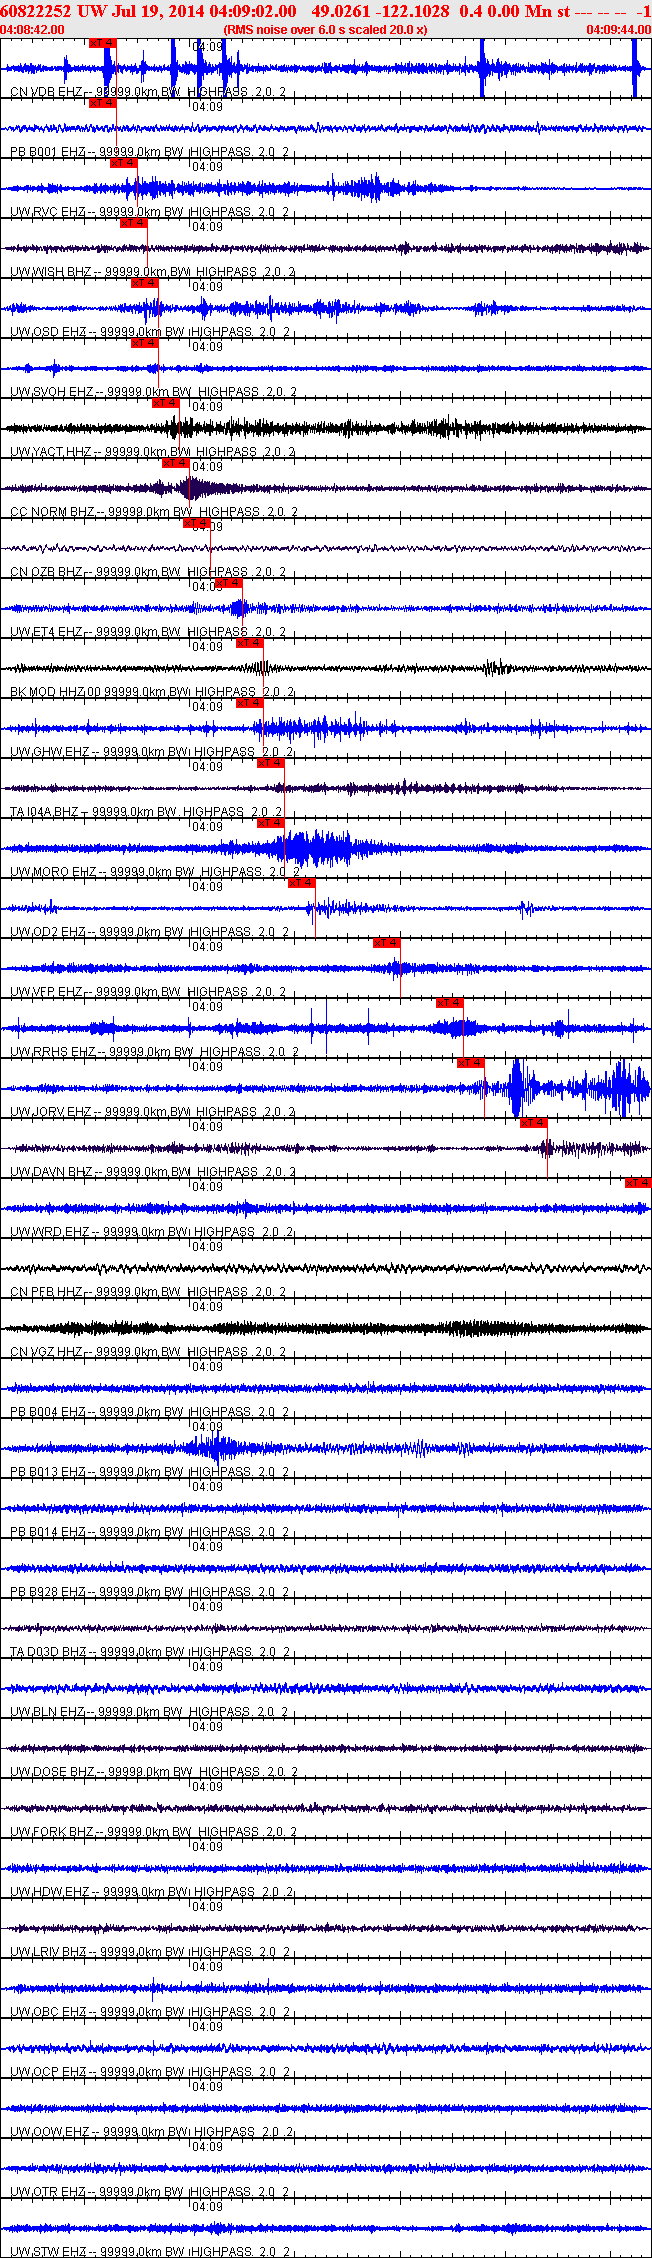Viewport: 652px width, 2258px height.
Task: Select the CN.VGZ HHZ station label
Action: click(x=47, y=1352)
